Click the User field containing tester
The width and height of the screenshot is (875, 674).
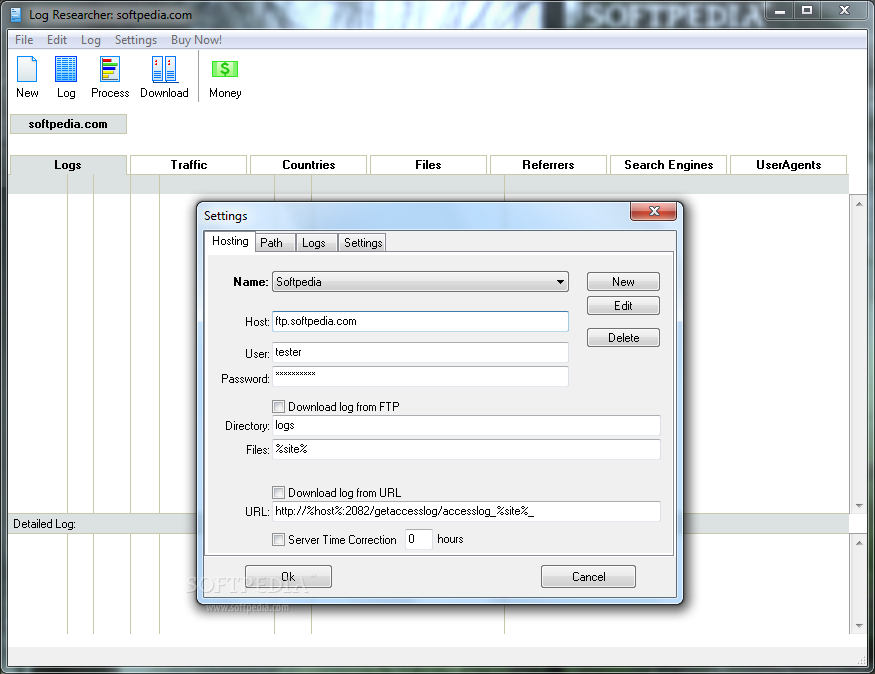click(x=420, y=352)
